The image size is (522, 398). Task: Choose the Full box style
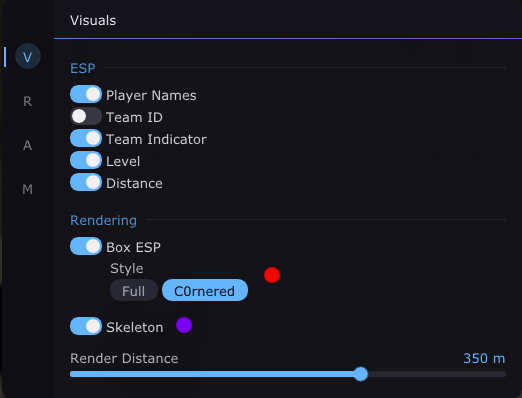click(x=134, y=290)
